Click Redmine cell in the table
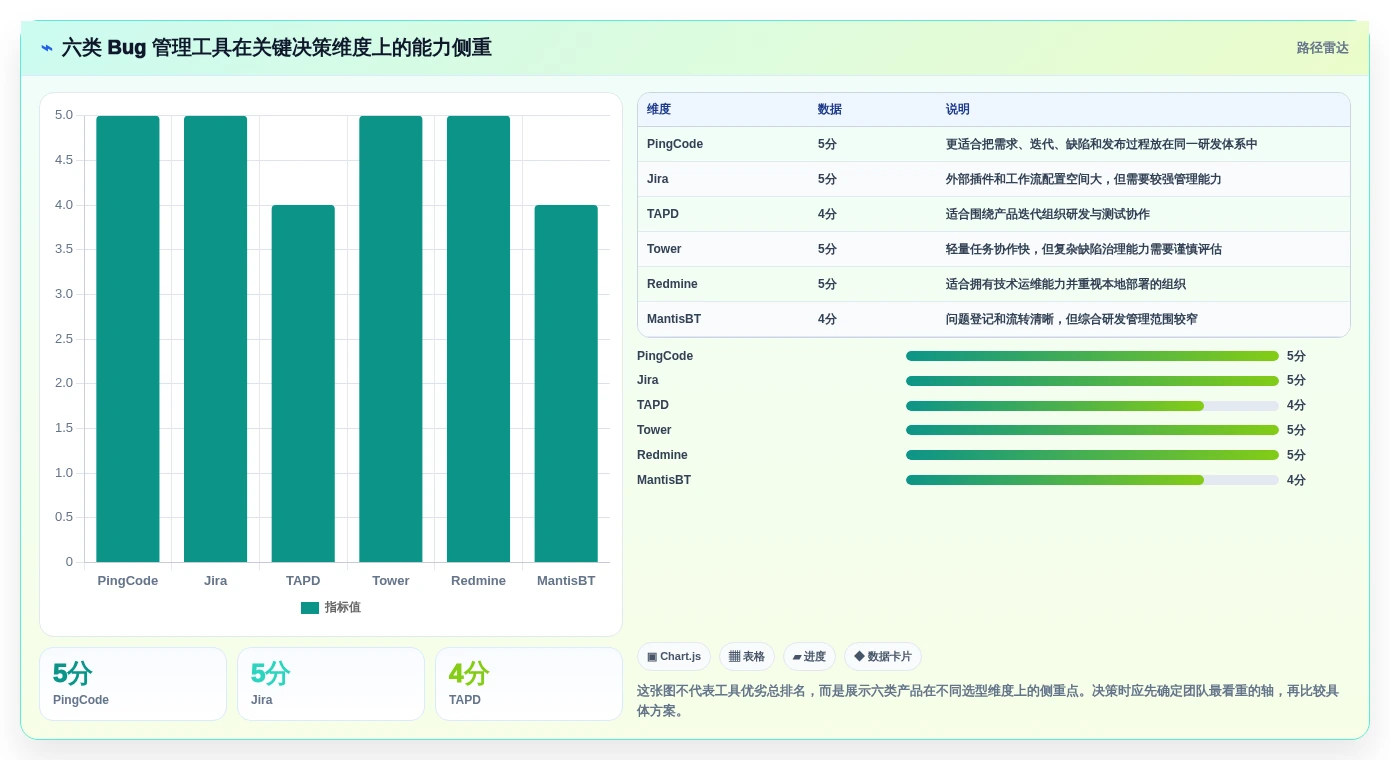This screenshot has width=1390, height=760. [x=672, y=284]
